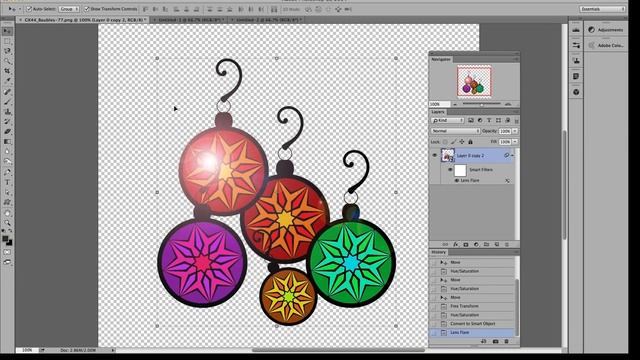
Task: Open the Layers panel flyout menu
Action: click(516, 112)
